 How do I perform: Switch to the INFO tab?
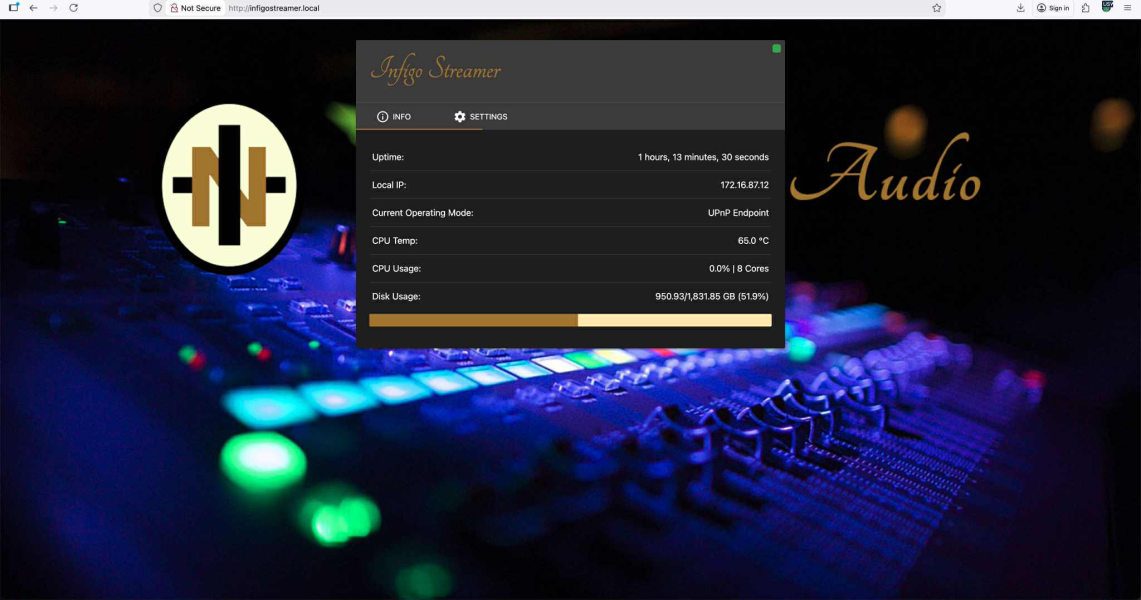coord(394,117)
